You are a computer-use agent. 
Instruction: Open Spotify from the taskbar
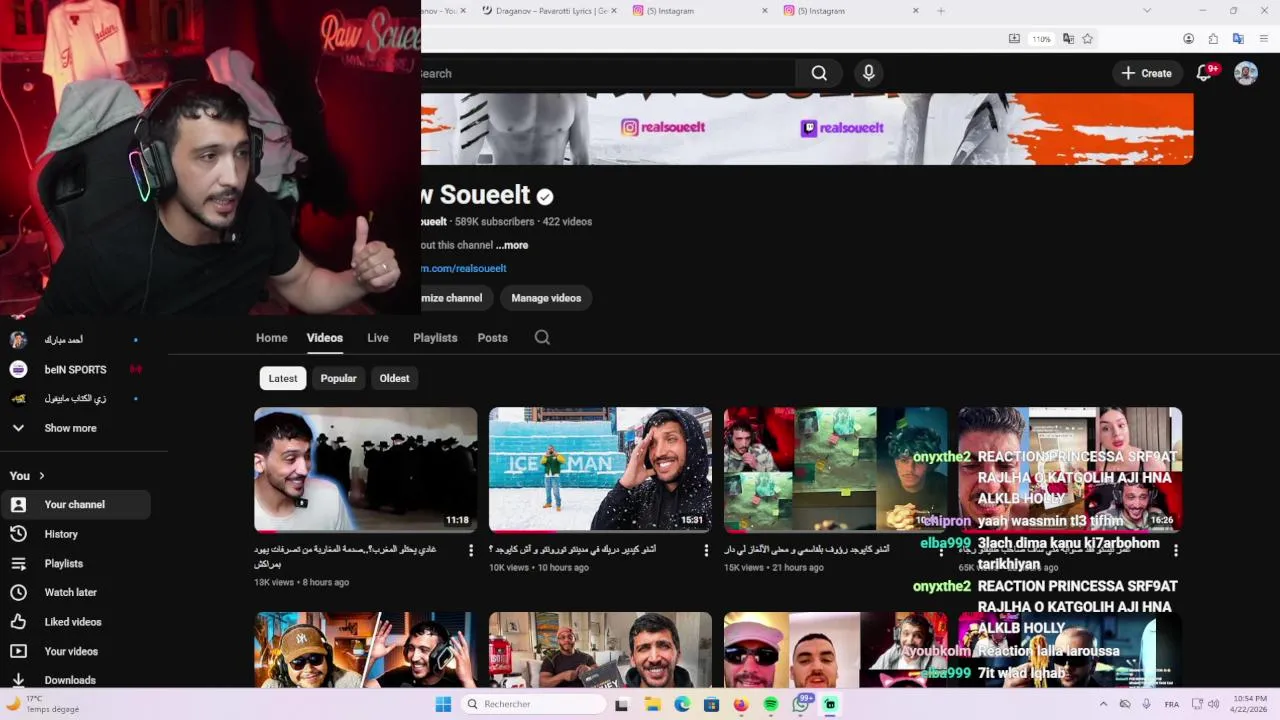point(771,704)
